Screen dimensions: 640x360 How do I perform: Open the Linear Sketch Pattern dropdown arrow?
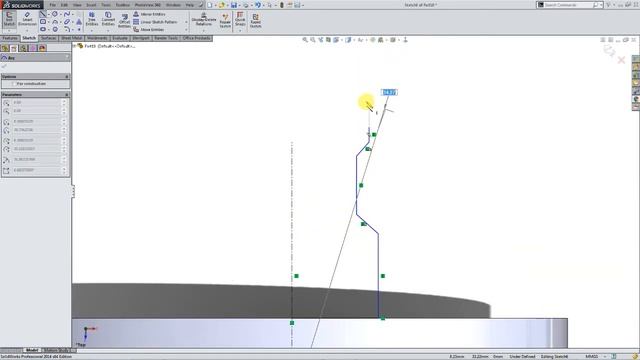[187, 22]
